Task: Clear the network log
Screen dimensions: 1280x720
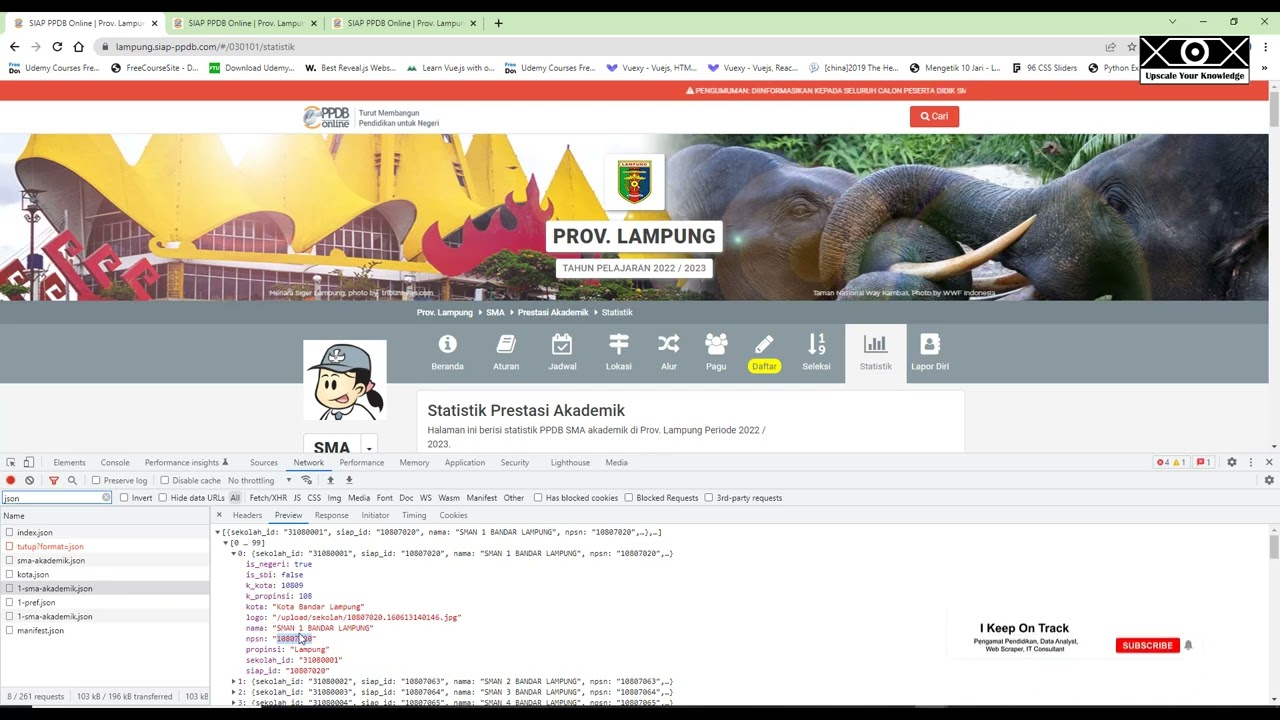Action: (x=30, y=481)
